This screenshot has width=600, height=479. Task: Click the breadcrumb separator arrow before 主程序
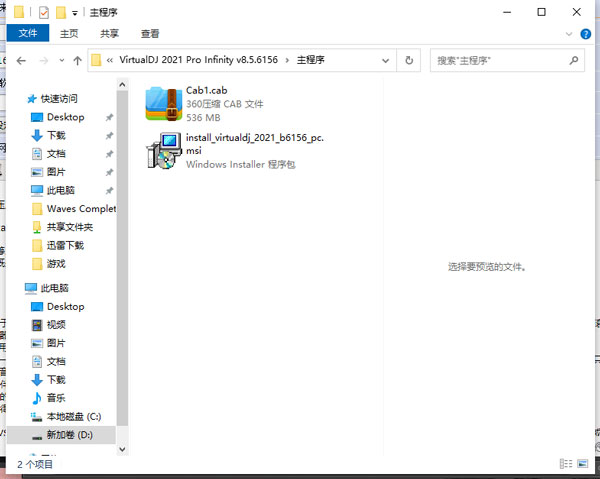coord(287,60)
